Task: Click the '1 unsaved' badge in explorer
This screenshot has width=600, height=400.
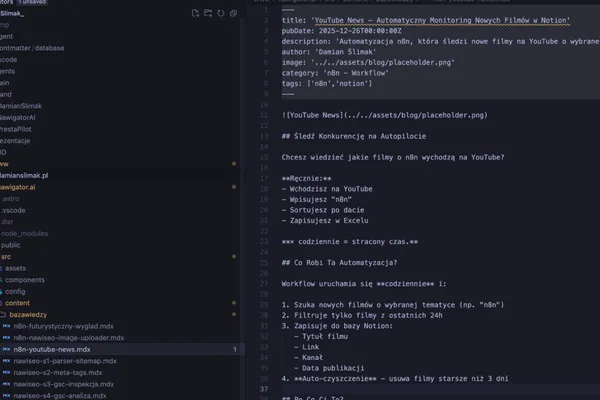Action: (x=32, y=2)
